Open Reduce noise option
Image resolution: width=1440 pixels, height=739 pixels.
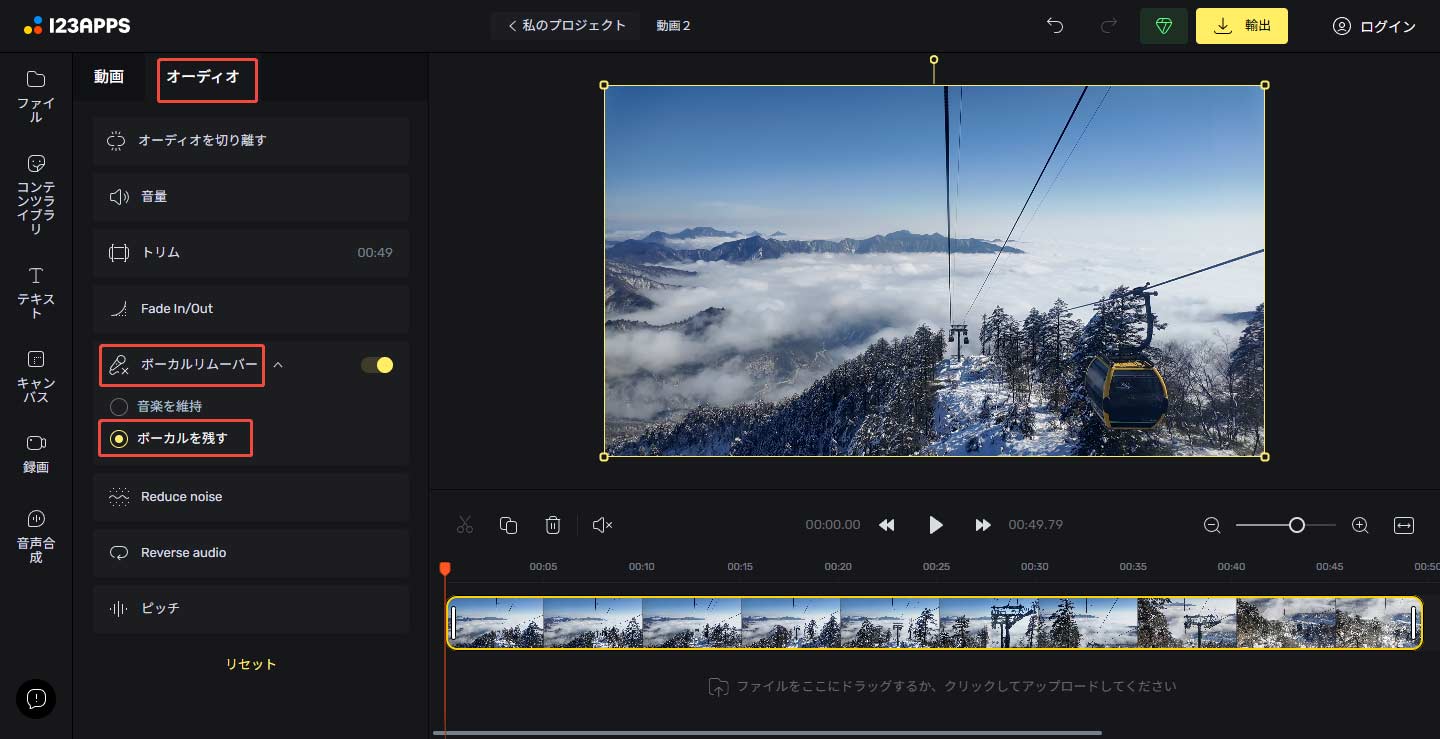(251, 497)
